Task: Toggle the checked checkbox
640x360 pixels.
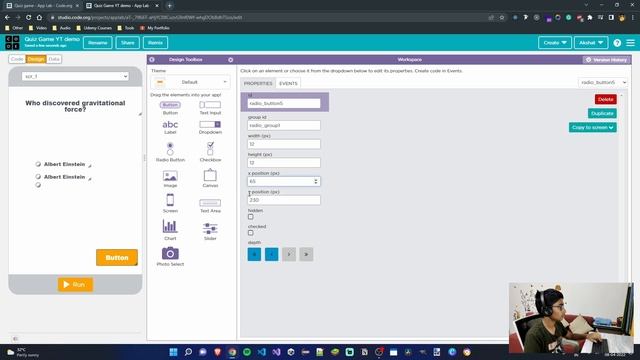Action: (251, 233)
